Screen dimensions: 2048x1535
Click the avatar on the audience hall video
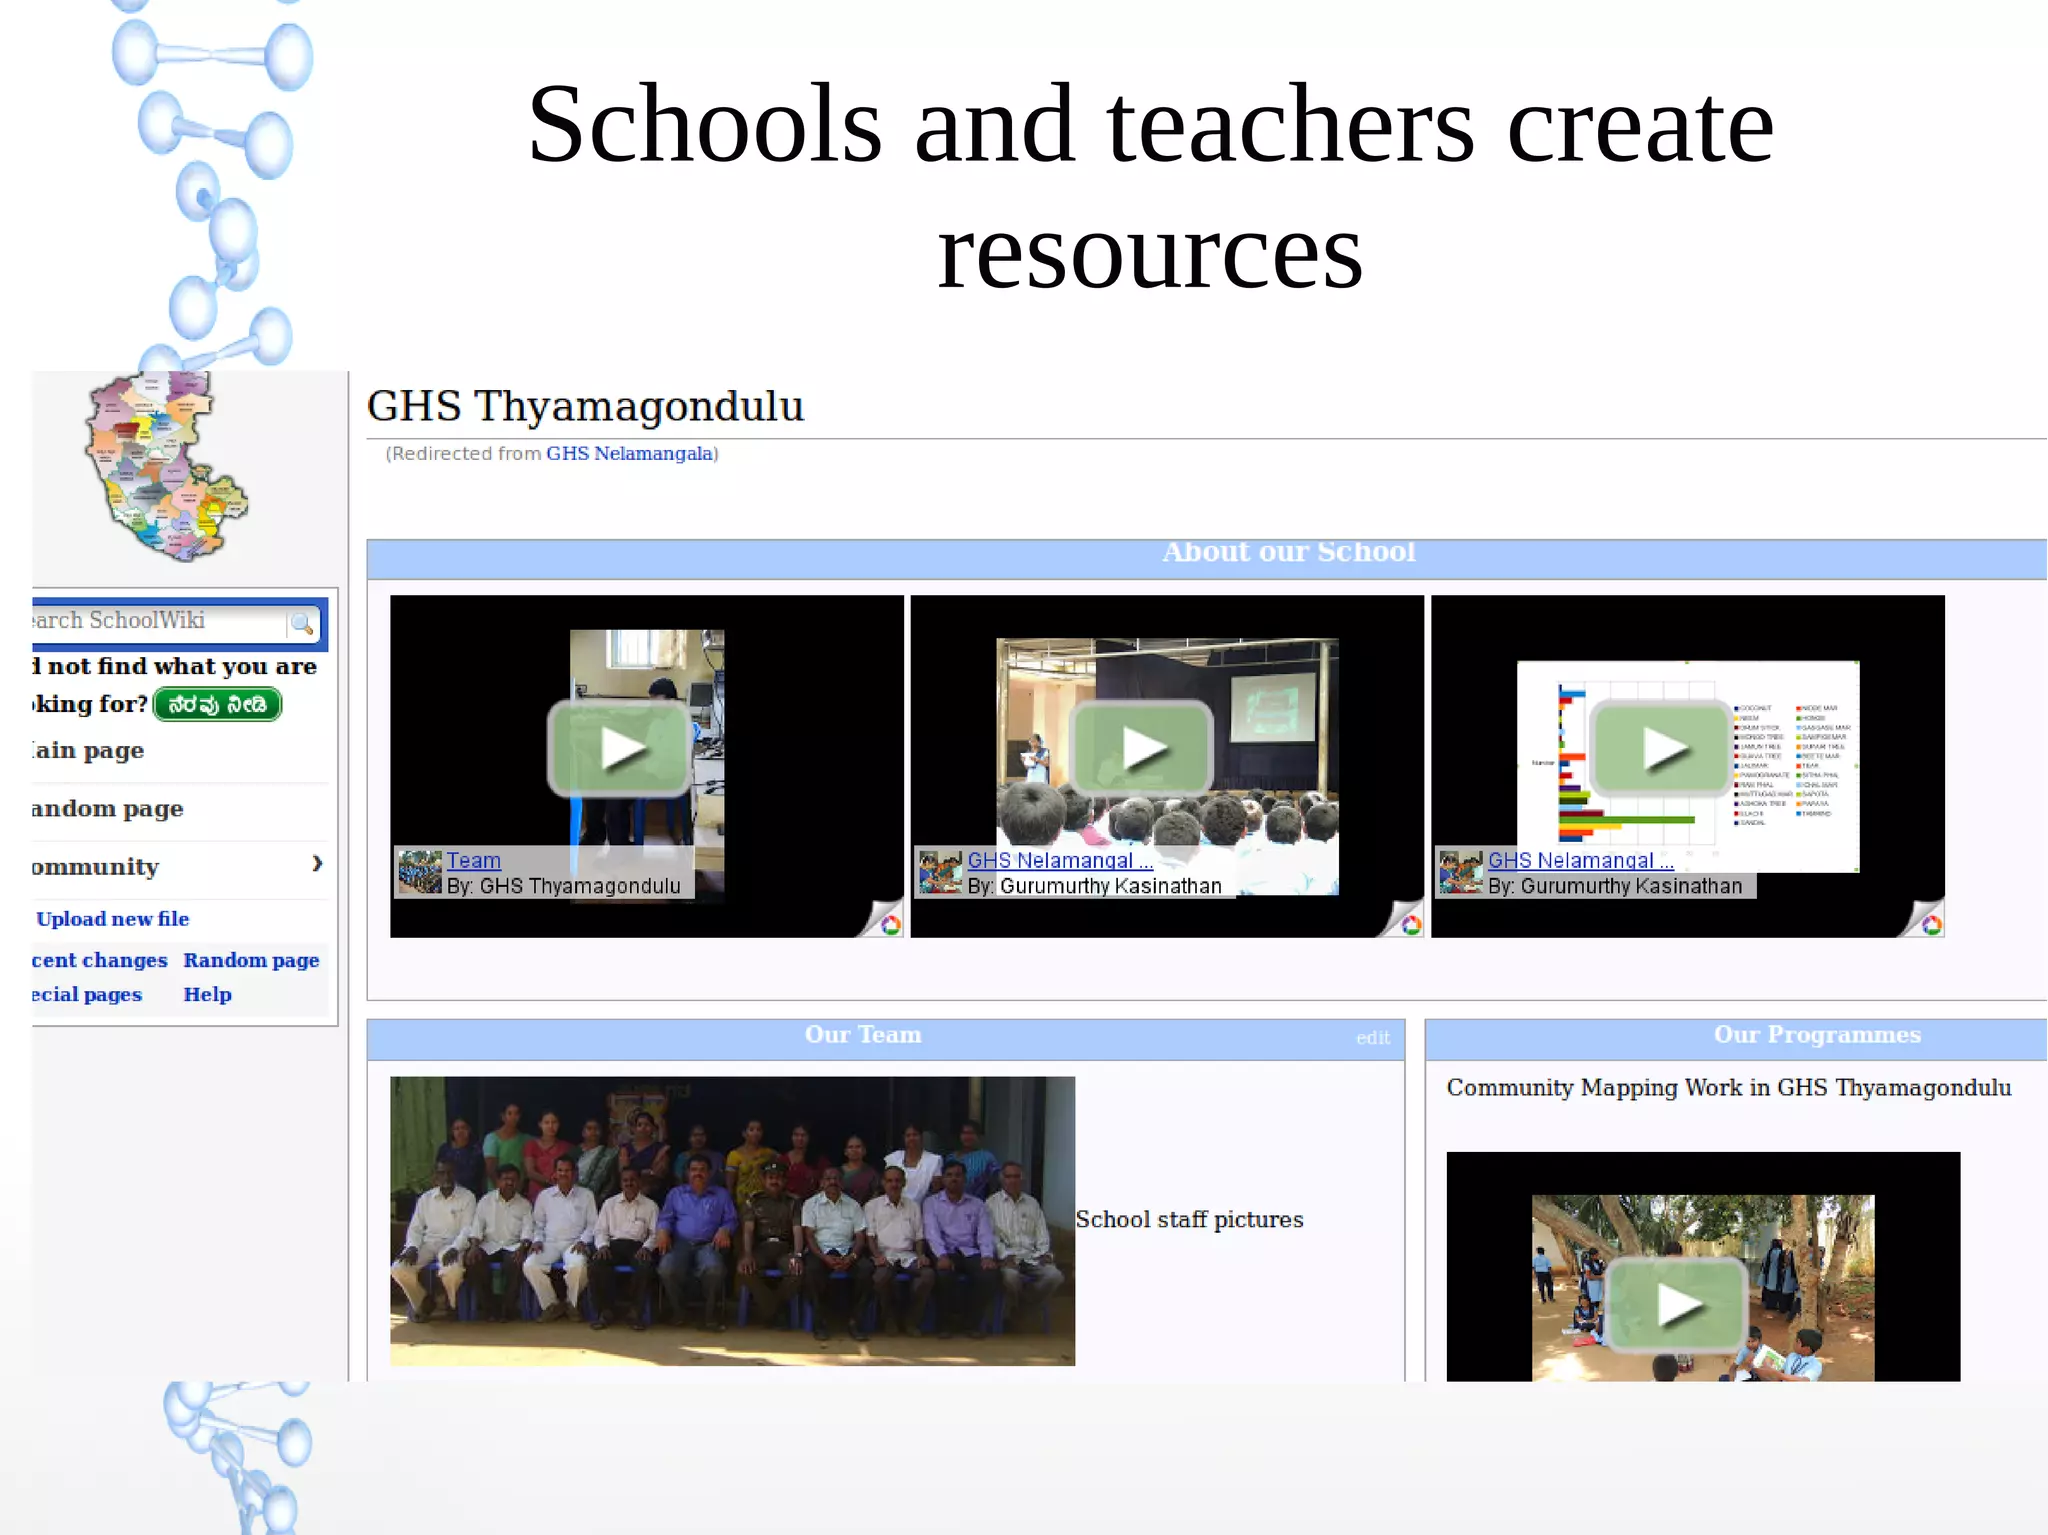tap(941, 872)
